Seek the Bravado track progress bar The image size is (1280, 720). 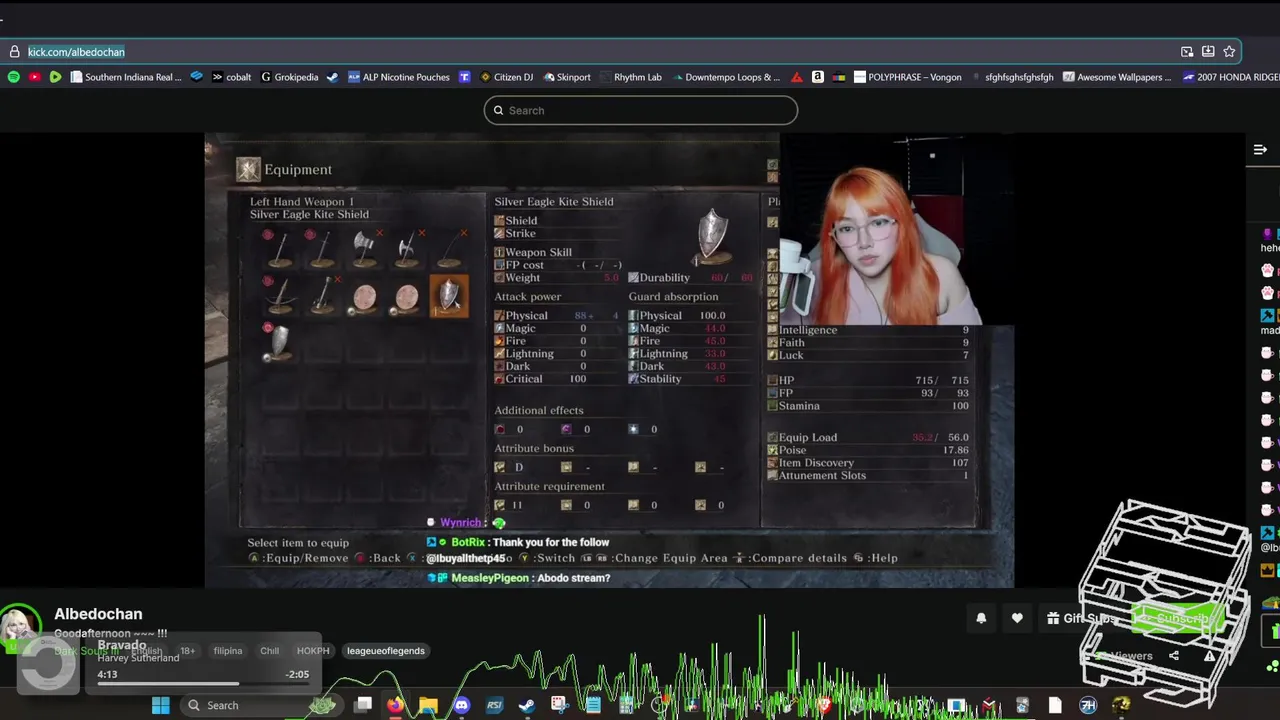click(203, 684)
